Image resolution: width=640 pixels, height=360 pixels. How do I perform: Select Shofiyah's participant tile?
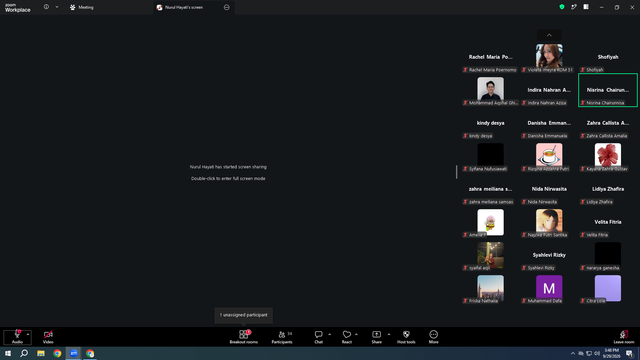[x=608, y=57]
